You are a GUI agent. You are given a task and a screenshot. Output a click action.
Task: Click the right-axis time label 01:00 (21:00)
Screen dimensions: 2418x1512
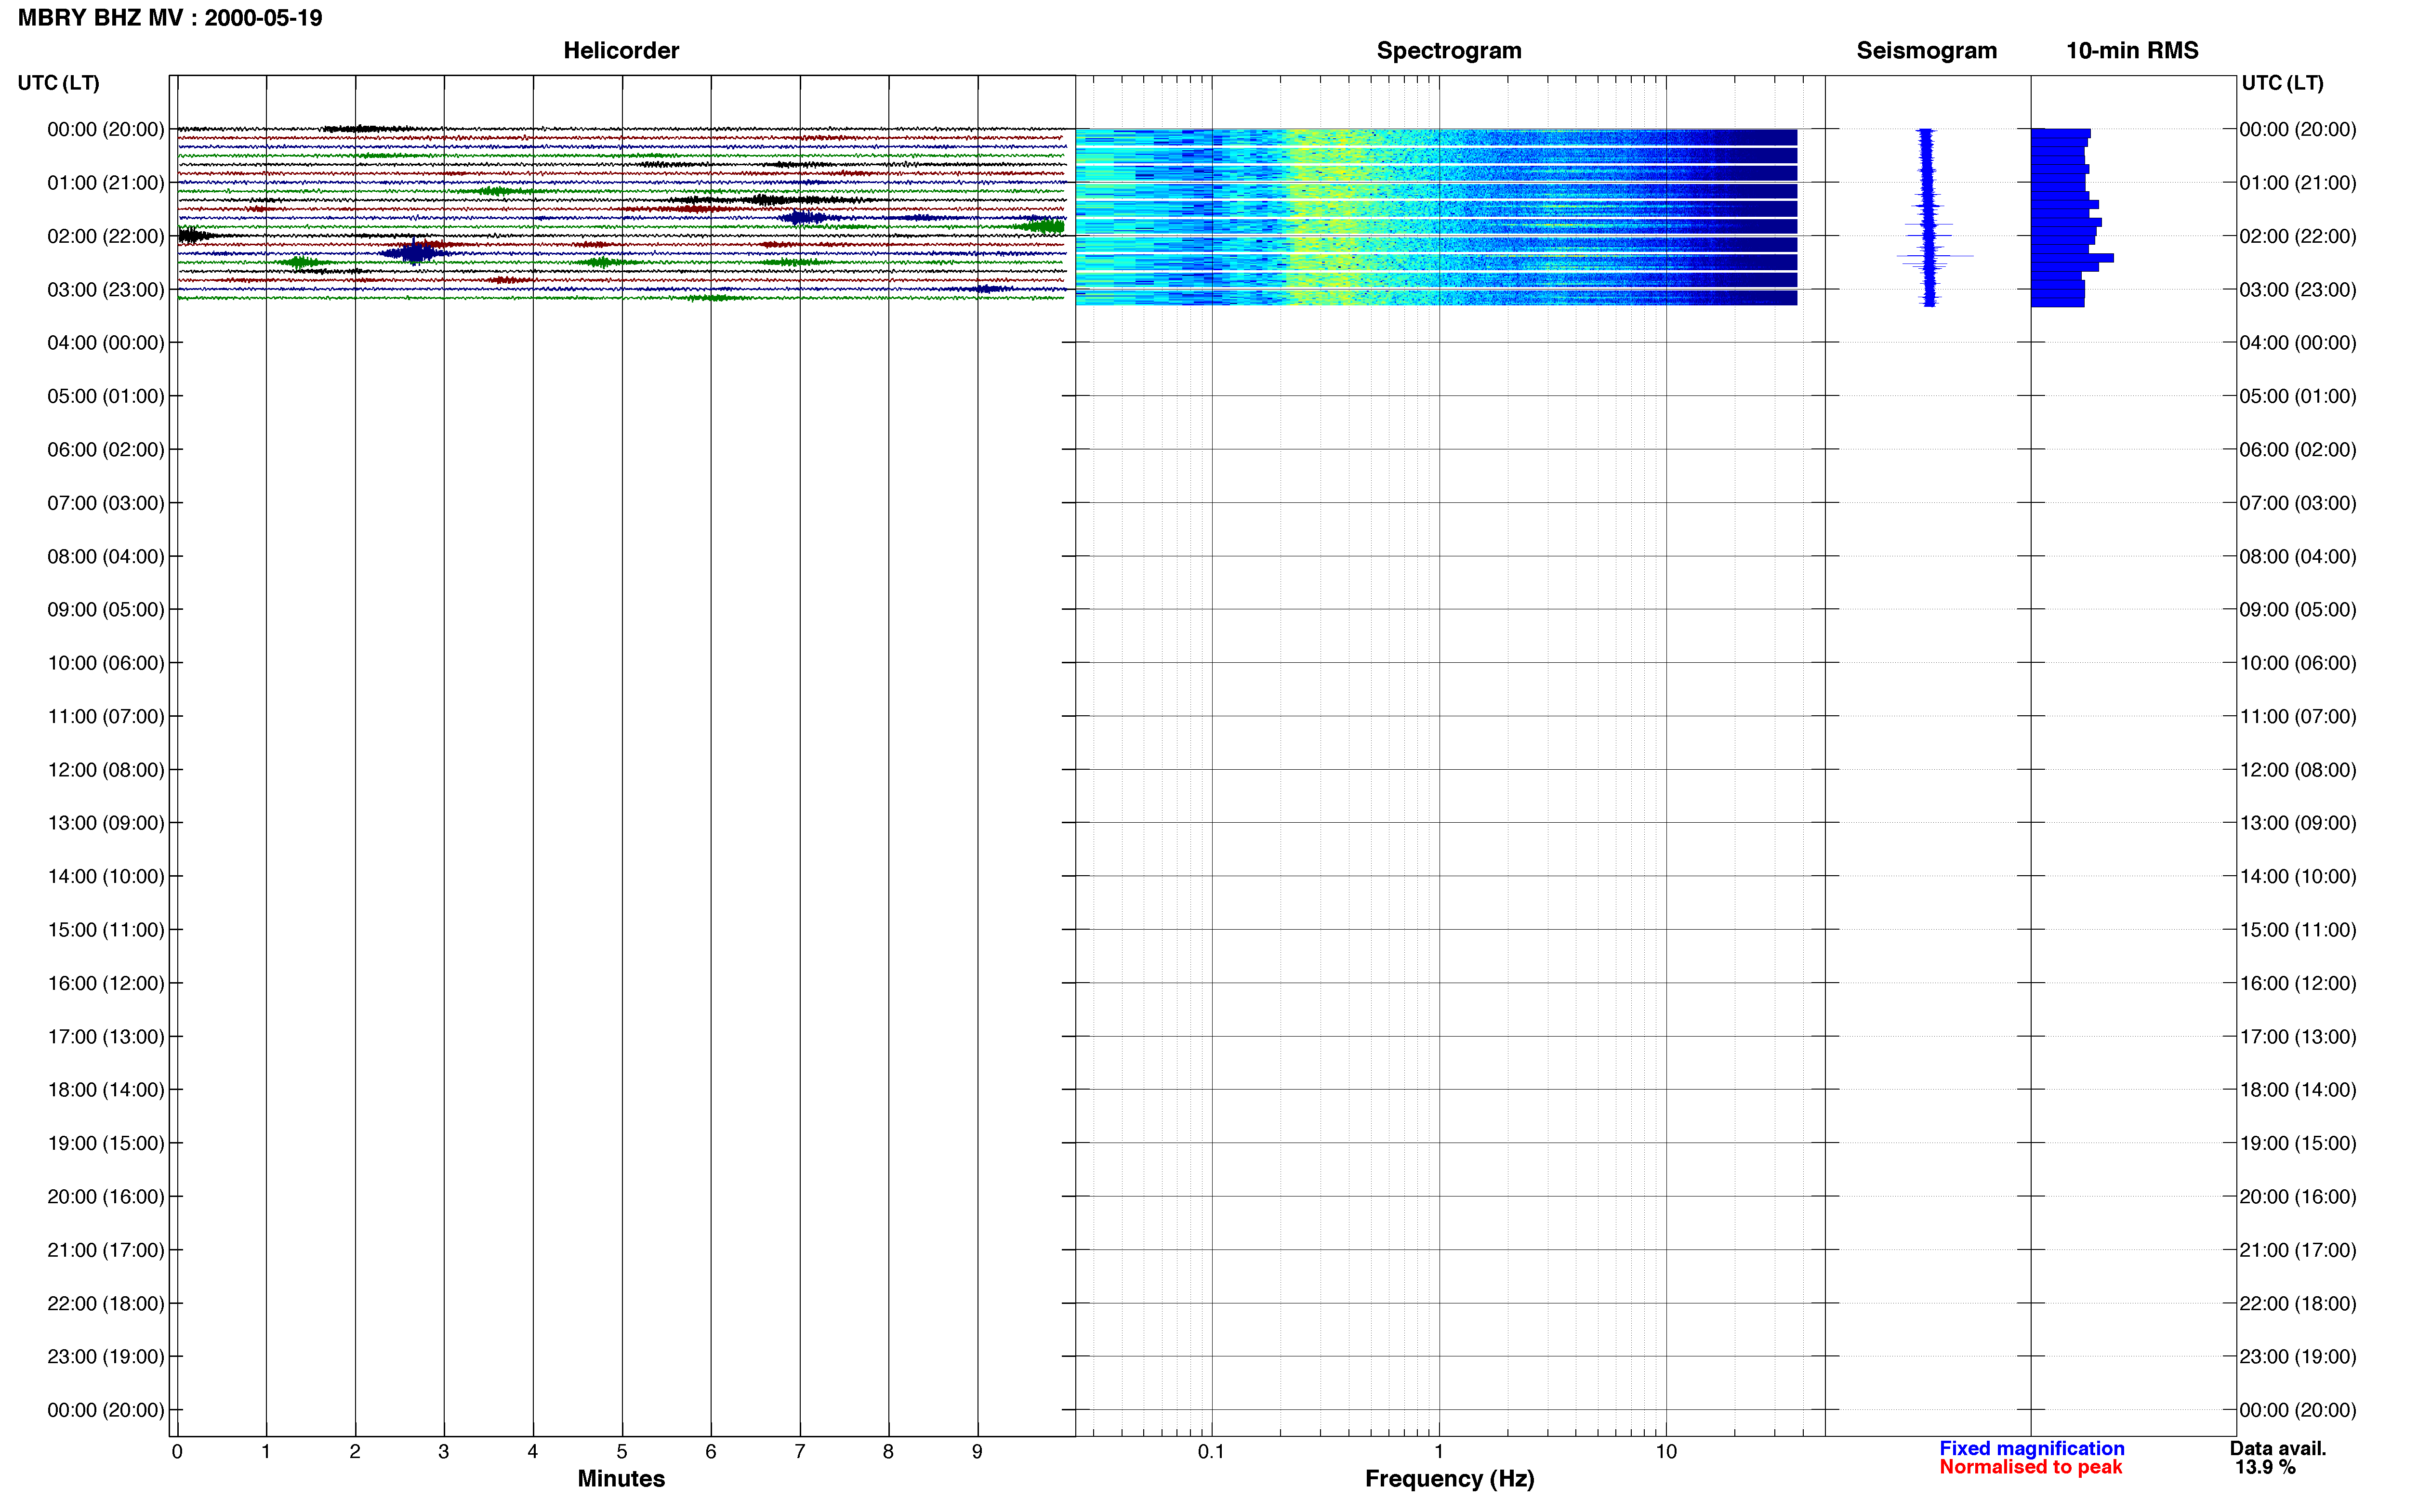[2298, 183]
